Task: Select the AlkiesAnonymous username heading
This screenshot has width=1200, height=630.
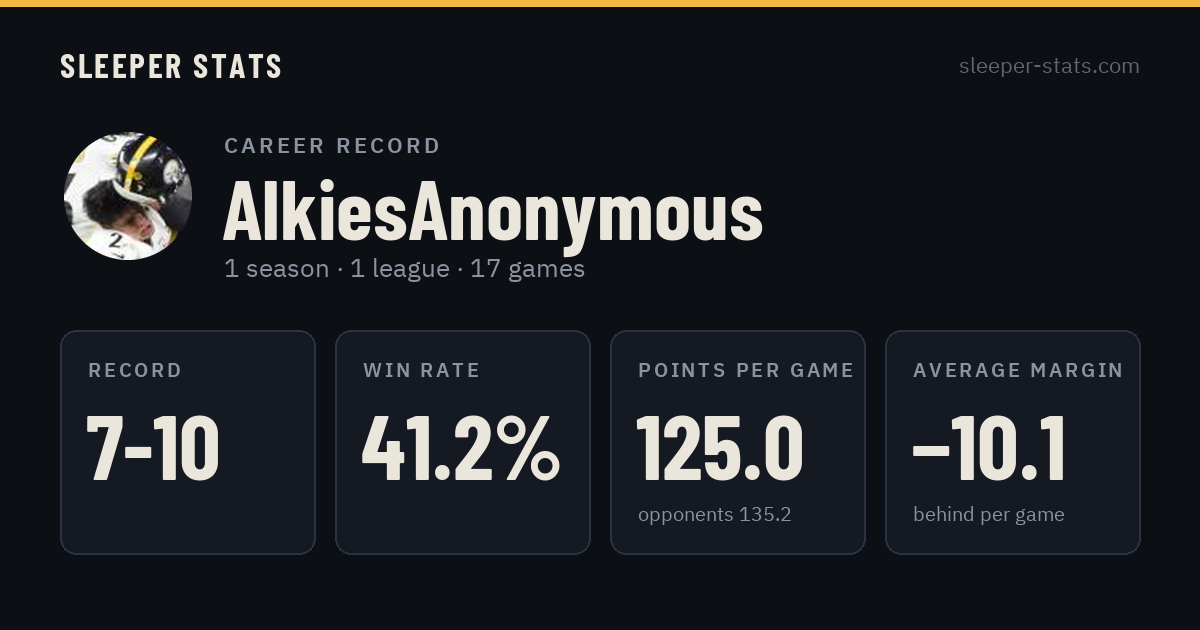Action: pyautogui.click(x=493, y=212)
